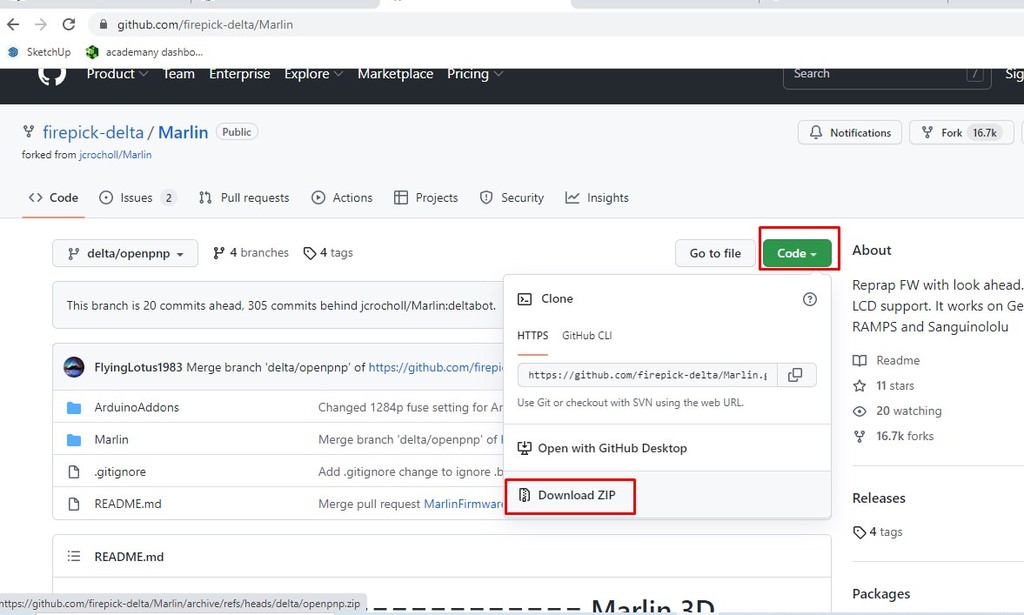Viewport: 1024px width, 615px height.
Task: Switch to the Insights tab
Action: click(597, 197)
